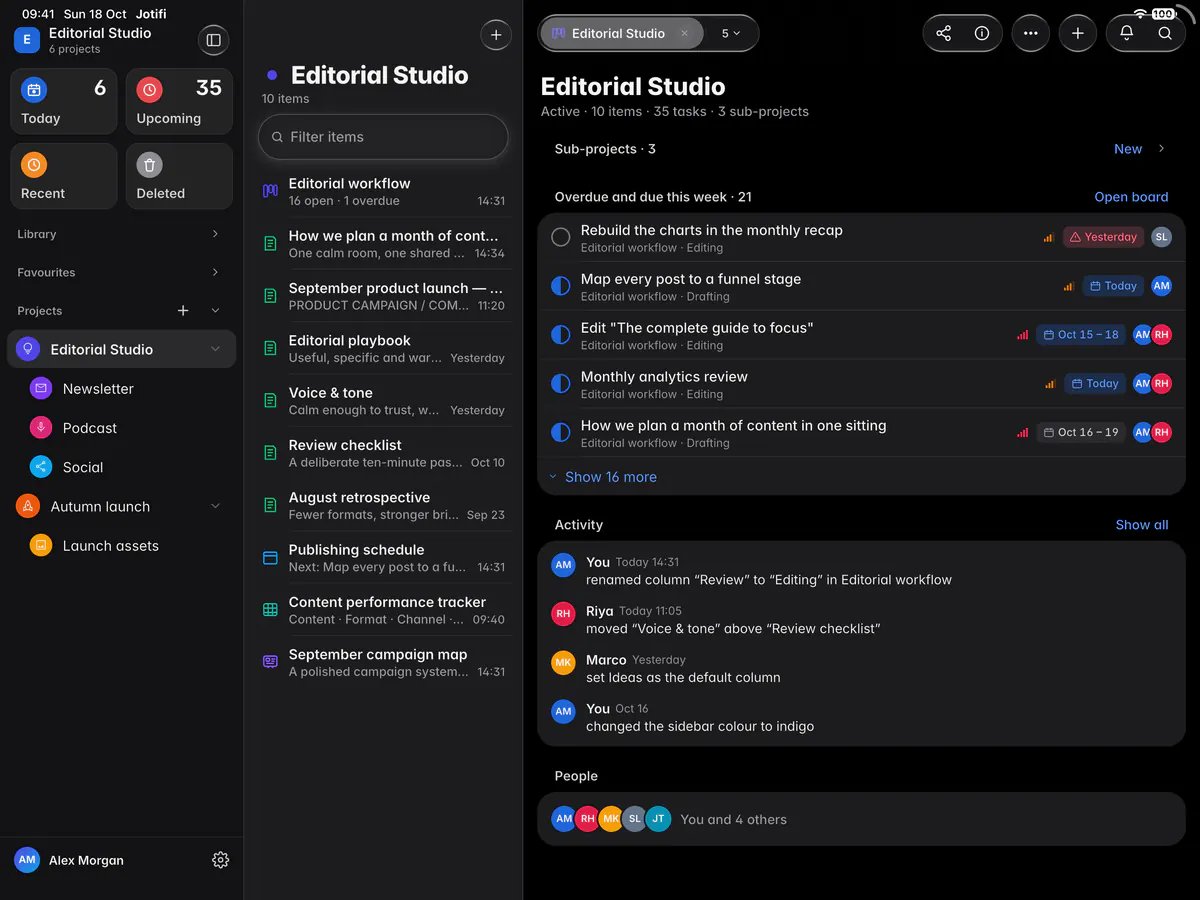Image resolution: width=1200 pixels, height=900 pixels.
Task: Open the Social sub-project
Action: point(121,467)
